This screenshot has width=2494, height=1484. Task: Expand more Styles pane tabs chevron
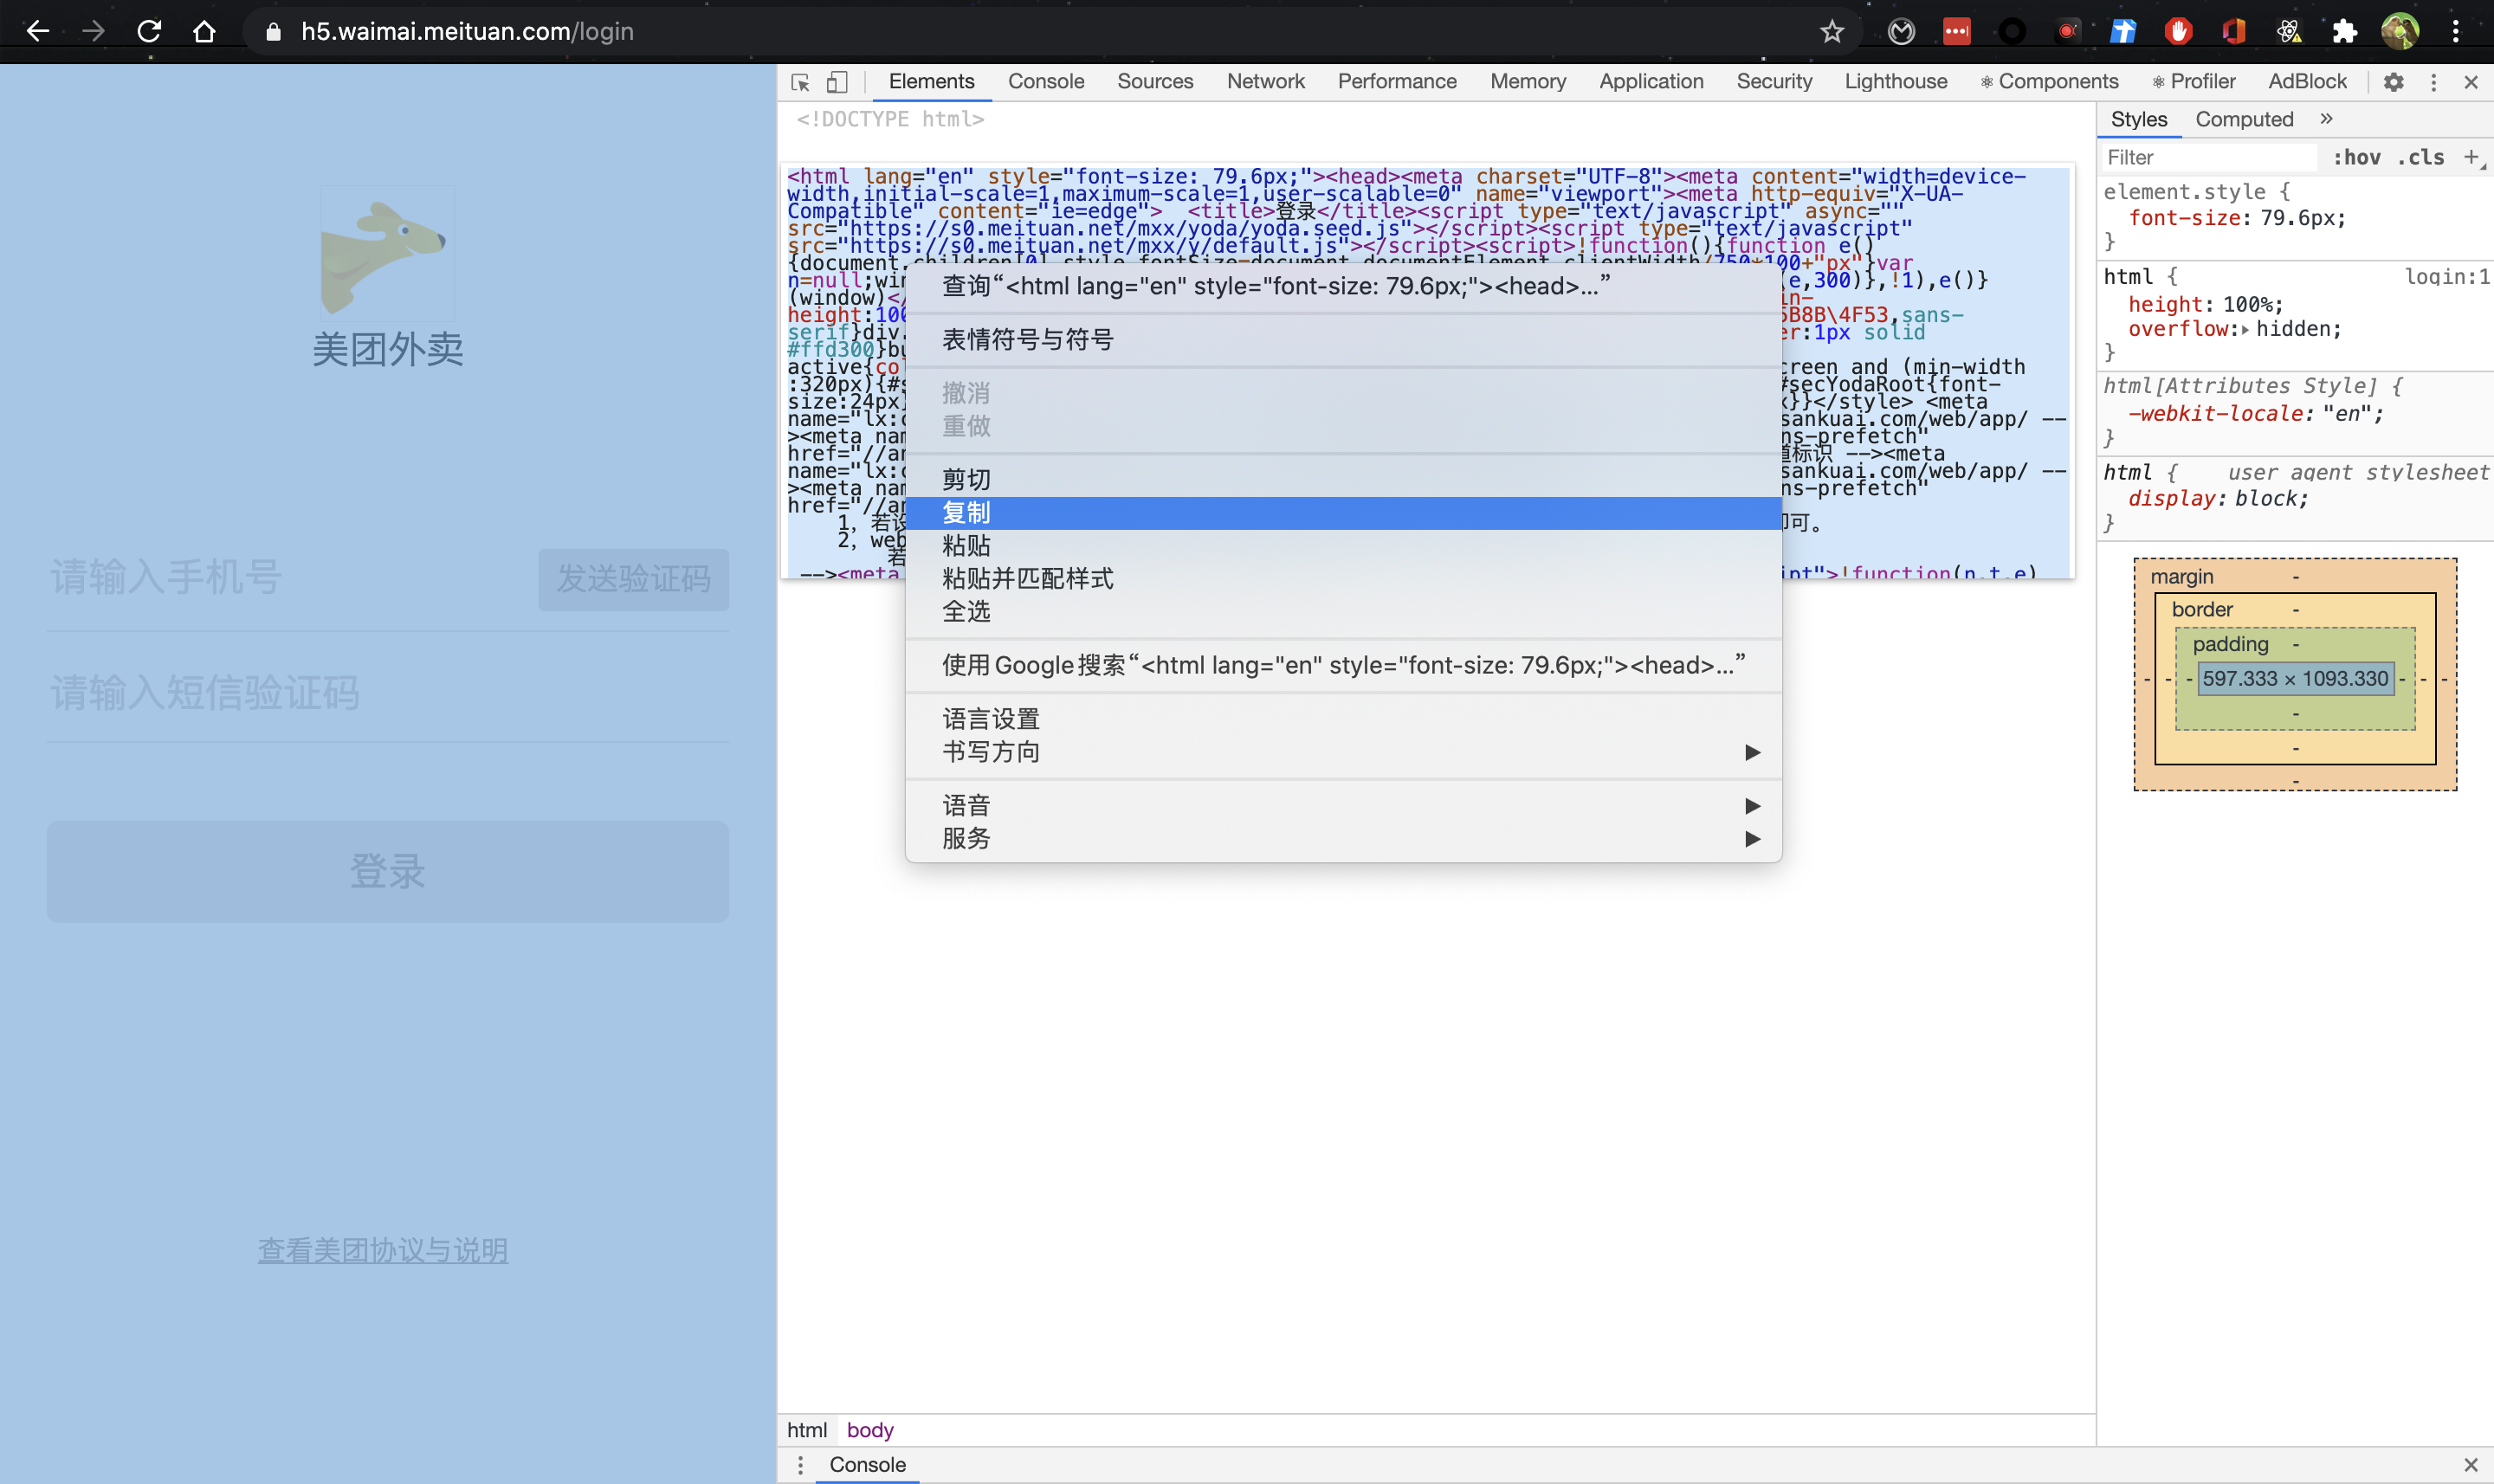[x=2326, y=119]
